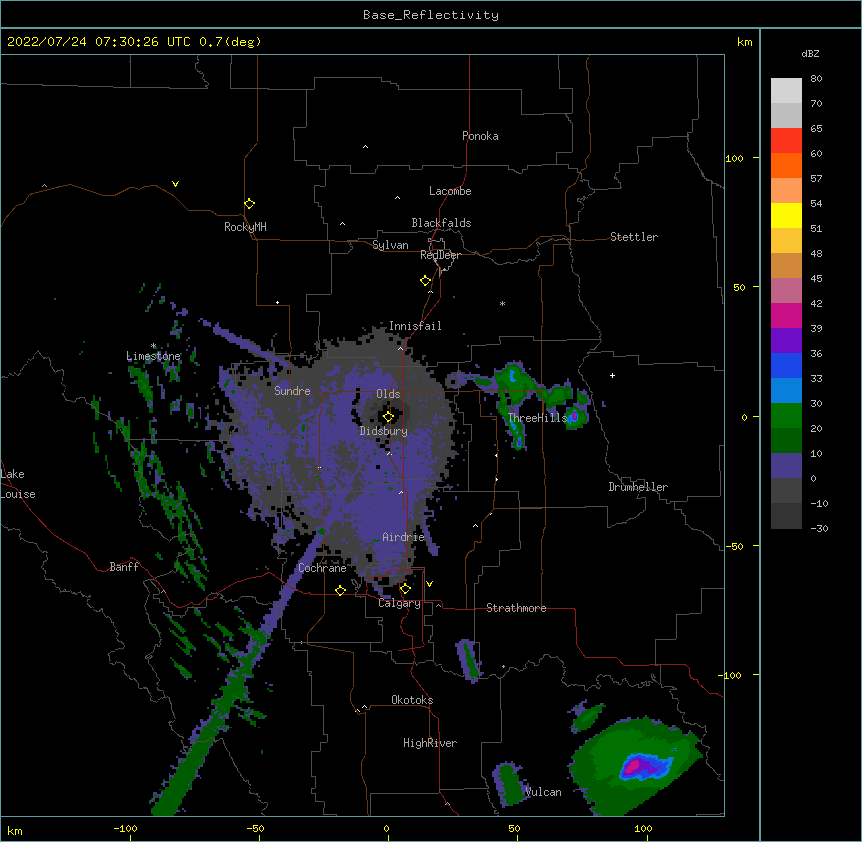Pick the slate purple 0-10 dBZ swatch
862x842 pixels.
click(786, 466)
